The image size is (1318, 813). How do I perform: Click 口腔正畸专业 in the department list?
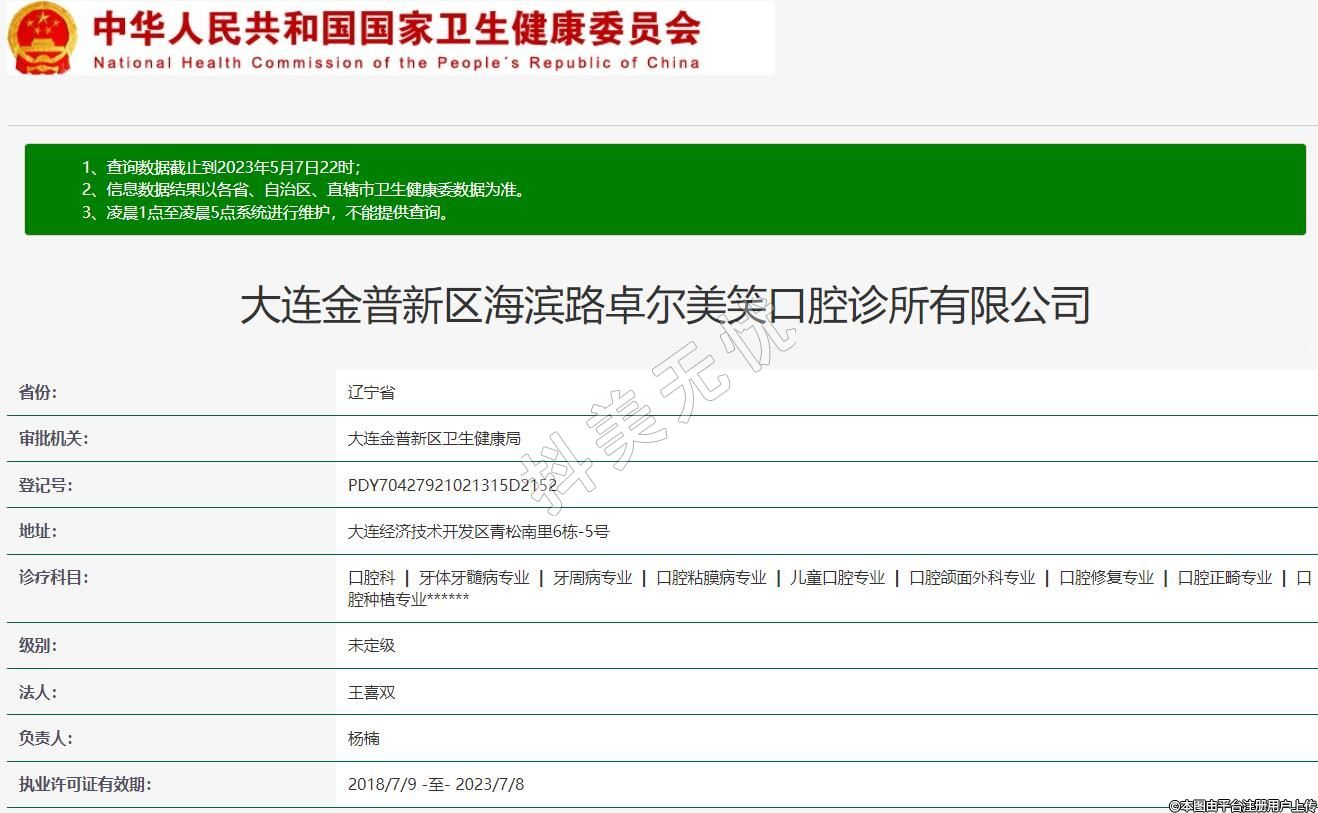pos(1225,577)
